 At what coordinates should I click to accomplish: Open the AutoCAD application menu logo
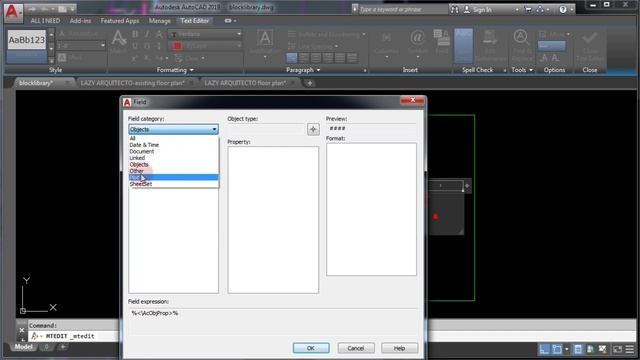pyautogui.click(x=12, y=12)
